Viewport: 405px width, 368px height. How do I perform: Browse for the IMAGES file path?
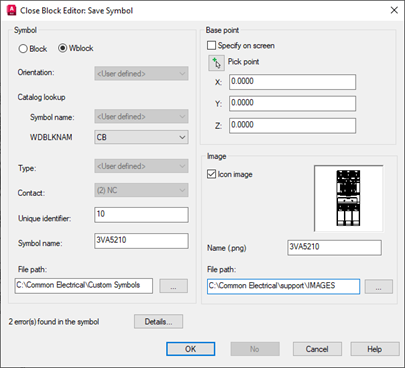379,287
